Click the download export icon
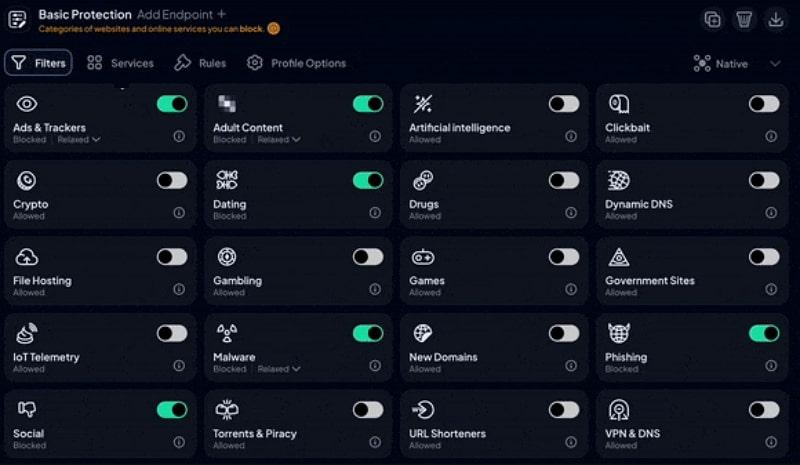Screen dimensions: 800x465 pyautogui.click(x=775, y=19)
